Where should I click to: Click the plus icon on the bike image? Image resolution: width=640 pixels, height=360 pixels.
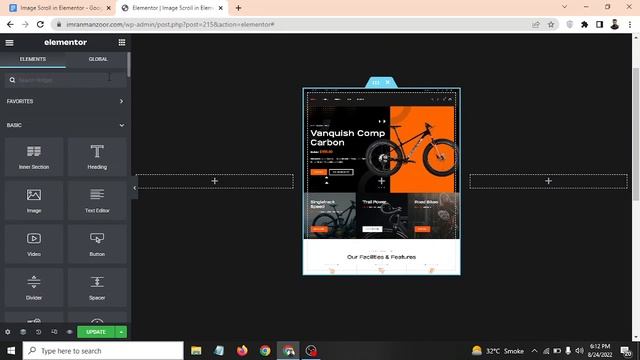pyautogui.click(x=381, y=181)
